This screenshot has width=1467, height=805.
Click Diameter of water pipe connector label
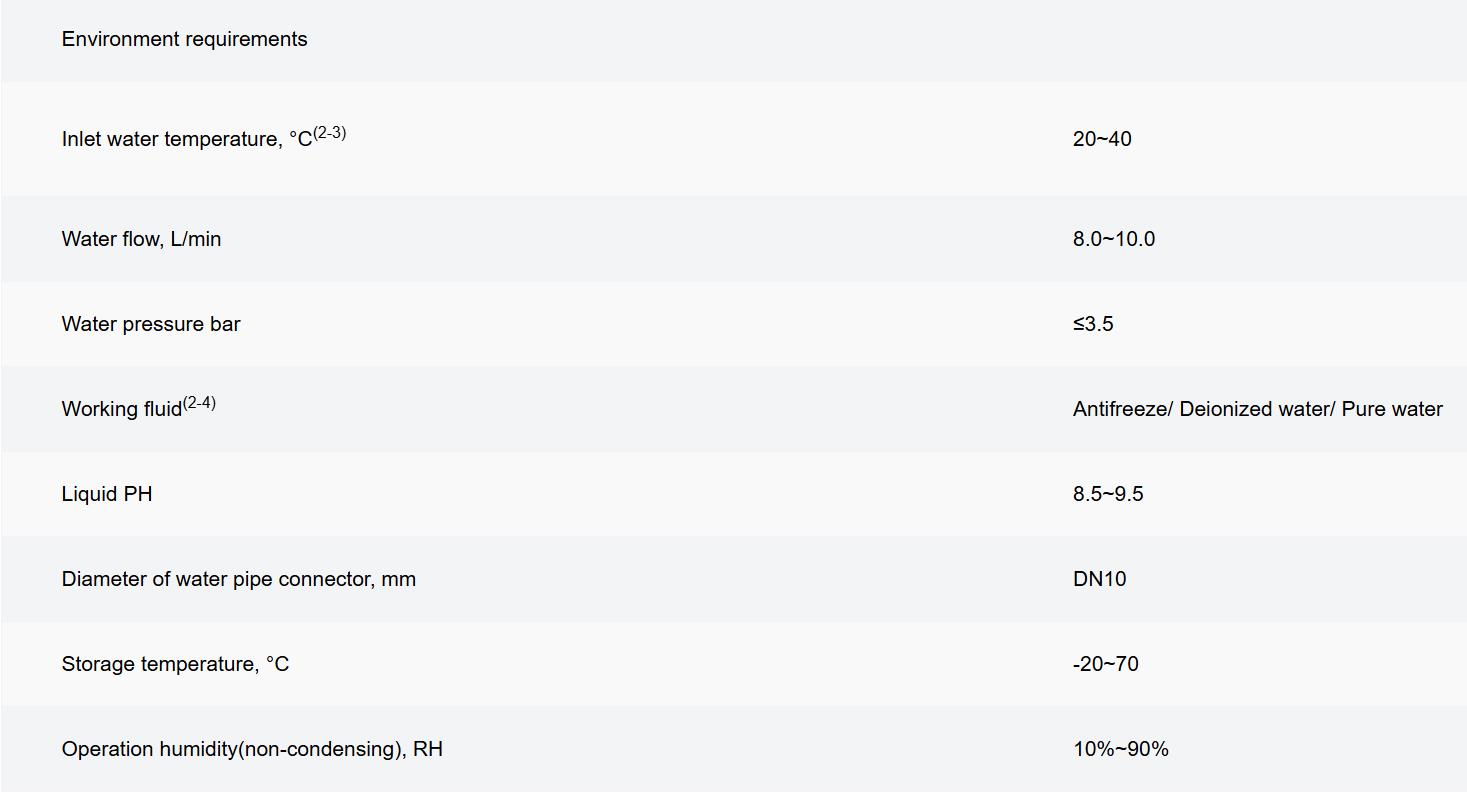click(x=238, y=579)
